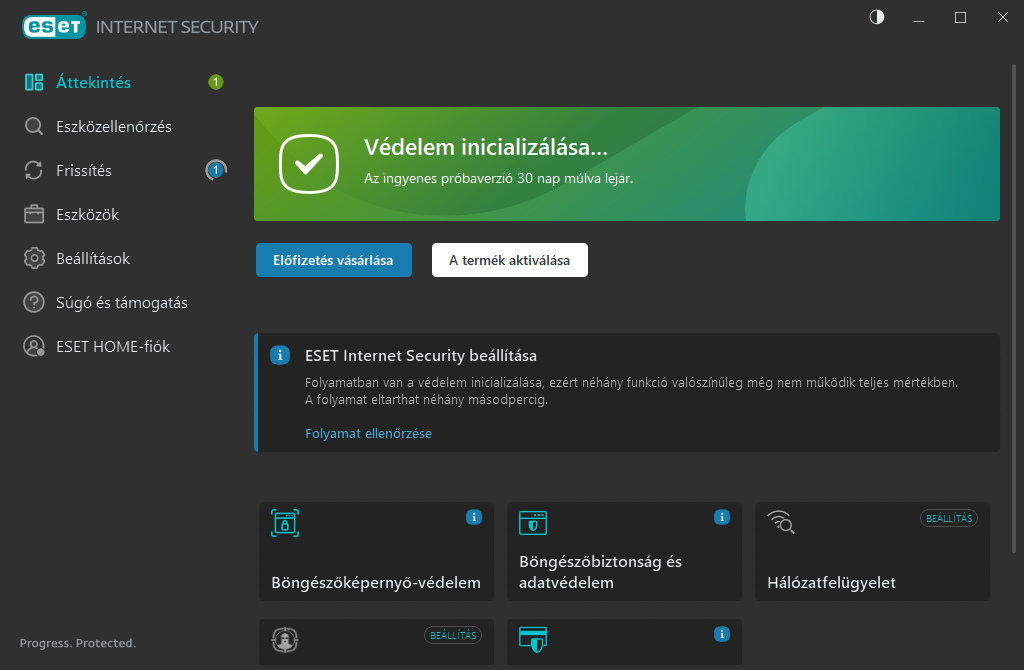This screenshot has width=1024, height=670.
Task: Click the ESET logo in the title bar
Action: pos(54,26)
